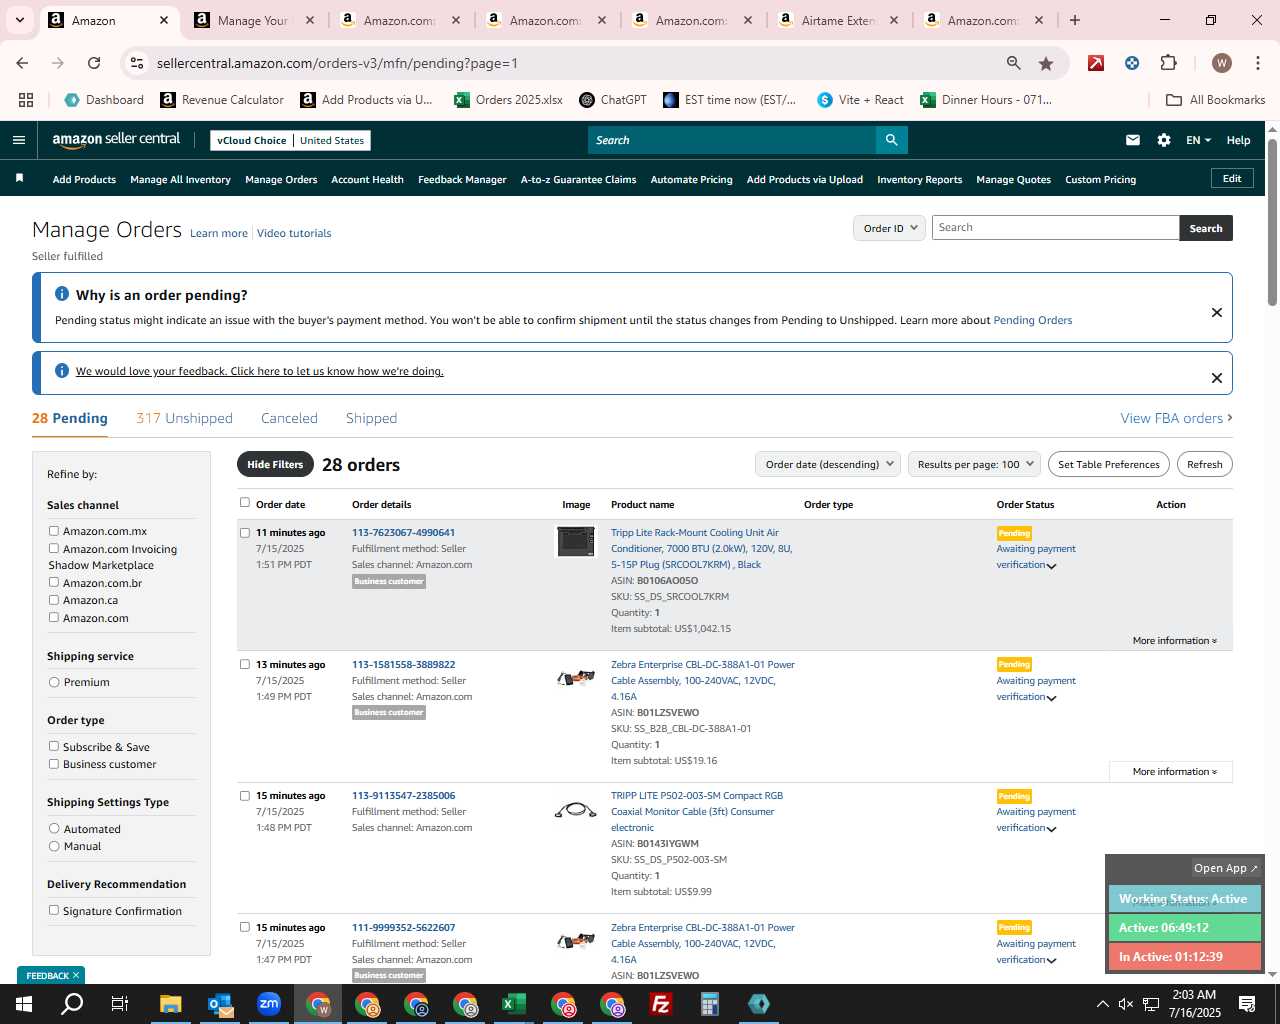Screen dimensions: 1280x1024
Task: Select Automated shipping settings type
Action: click(x=54, y=828)
